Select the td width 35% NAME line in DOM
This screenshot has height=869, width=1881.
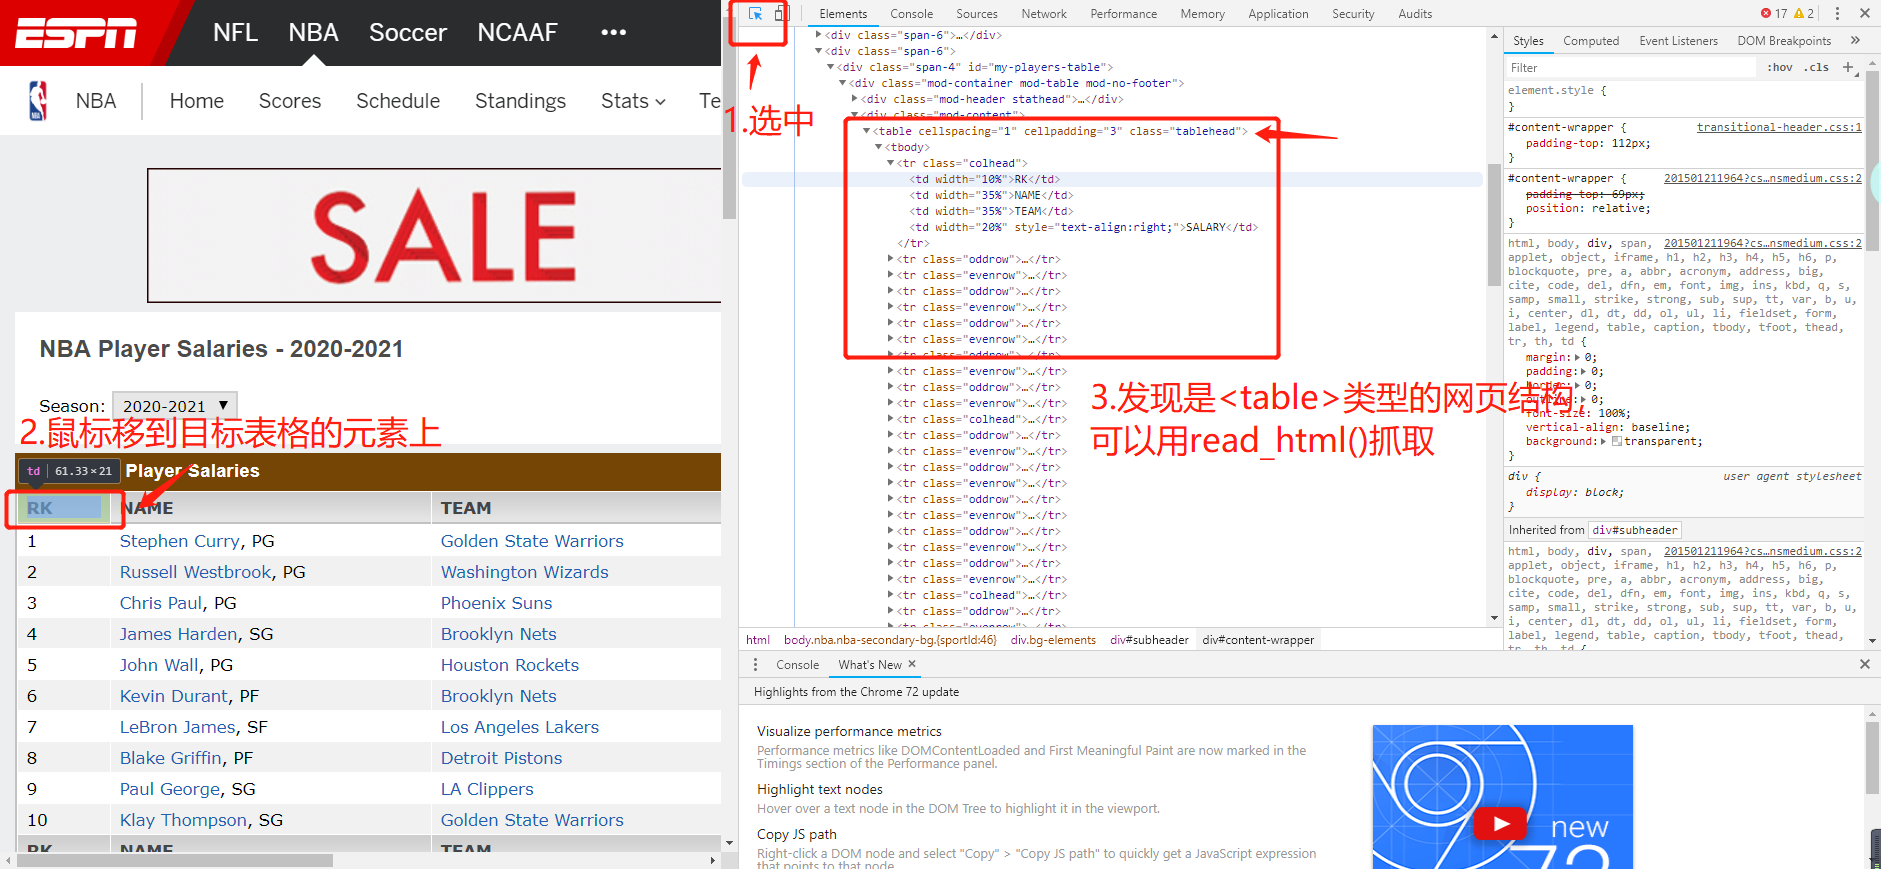click(x=991, y=195)
